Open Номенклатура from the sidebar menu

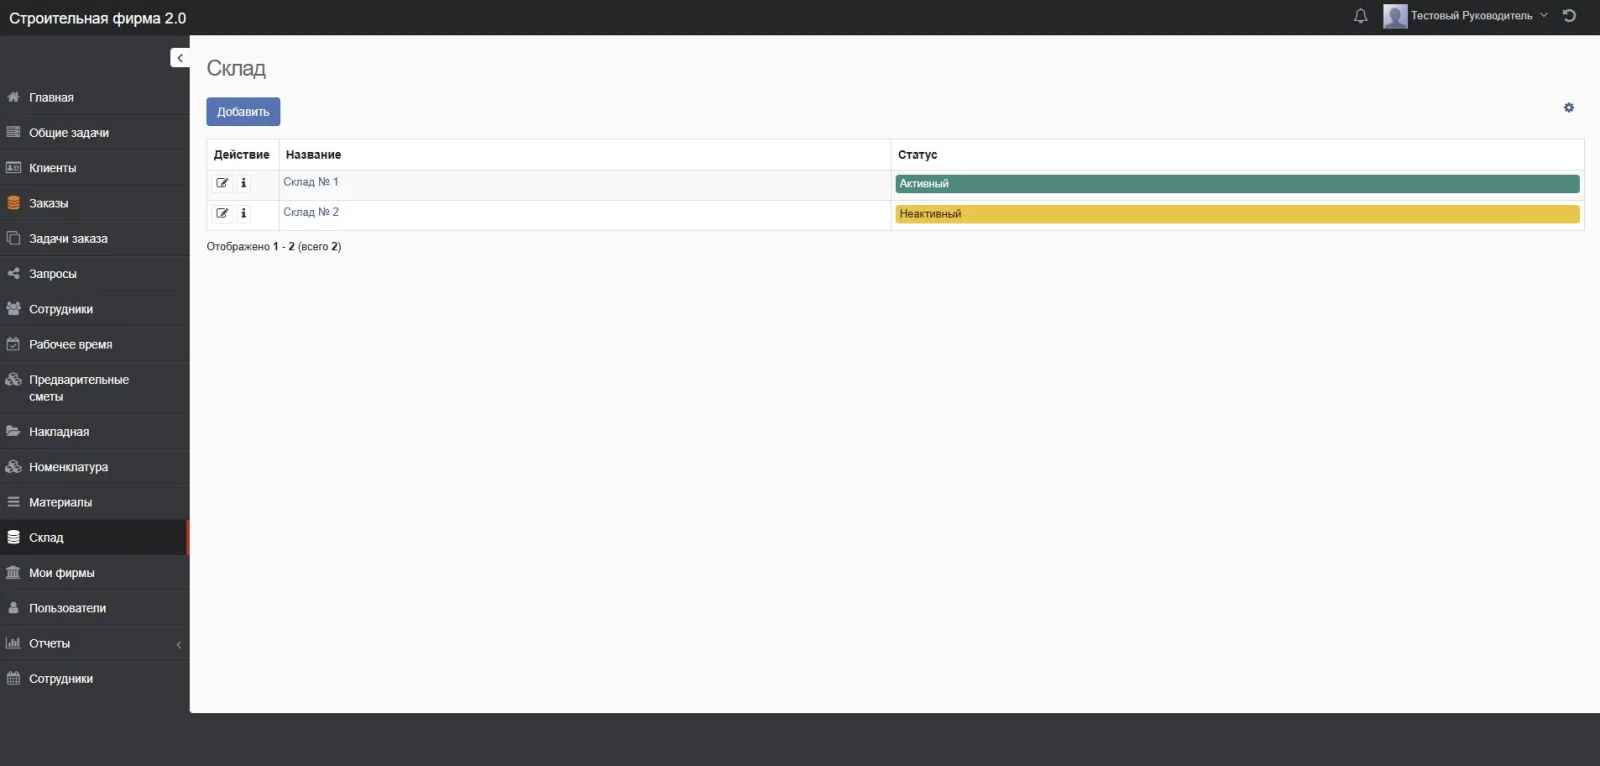tap(68, 467)
